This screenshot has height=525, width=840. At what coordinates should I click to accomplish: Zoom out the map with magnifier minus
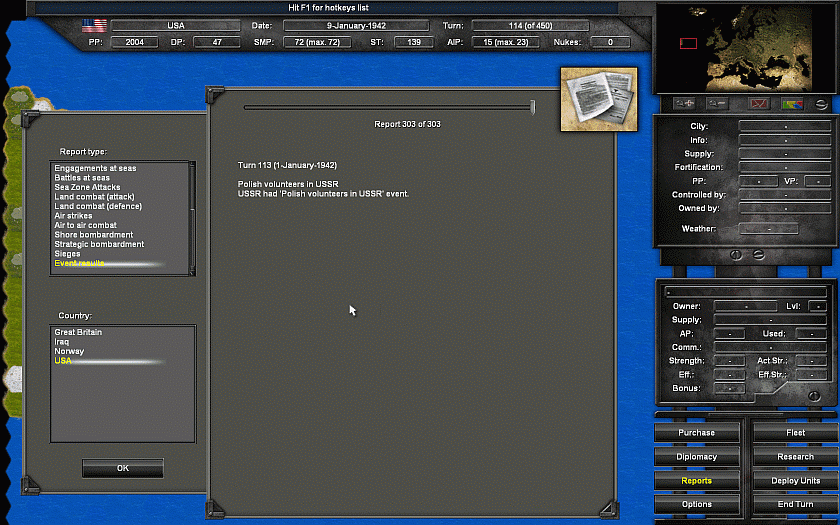click(717, 104)
